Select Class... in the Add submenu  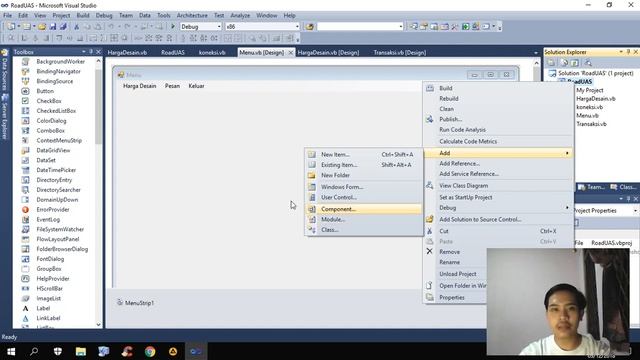[364, 230]
